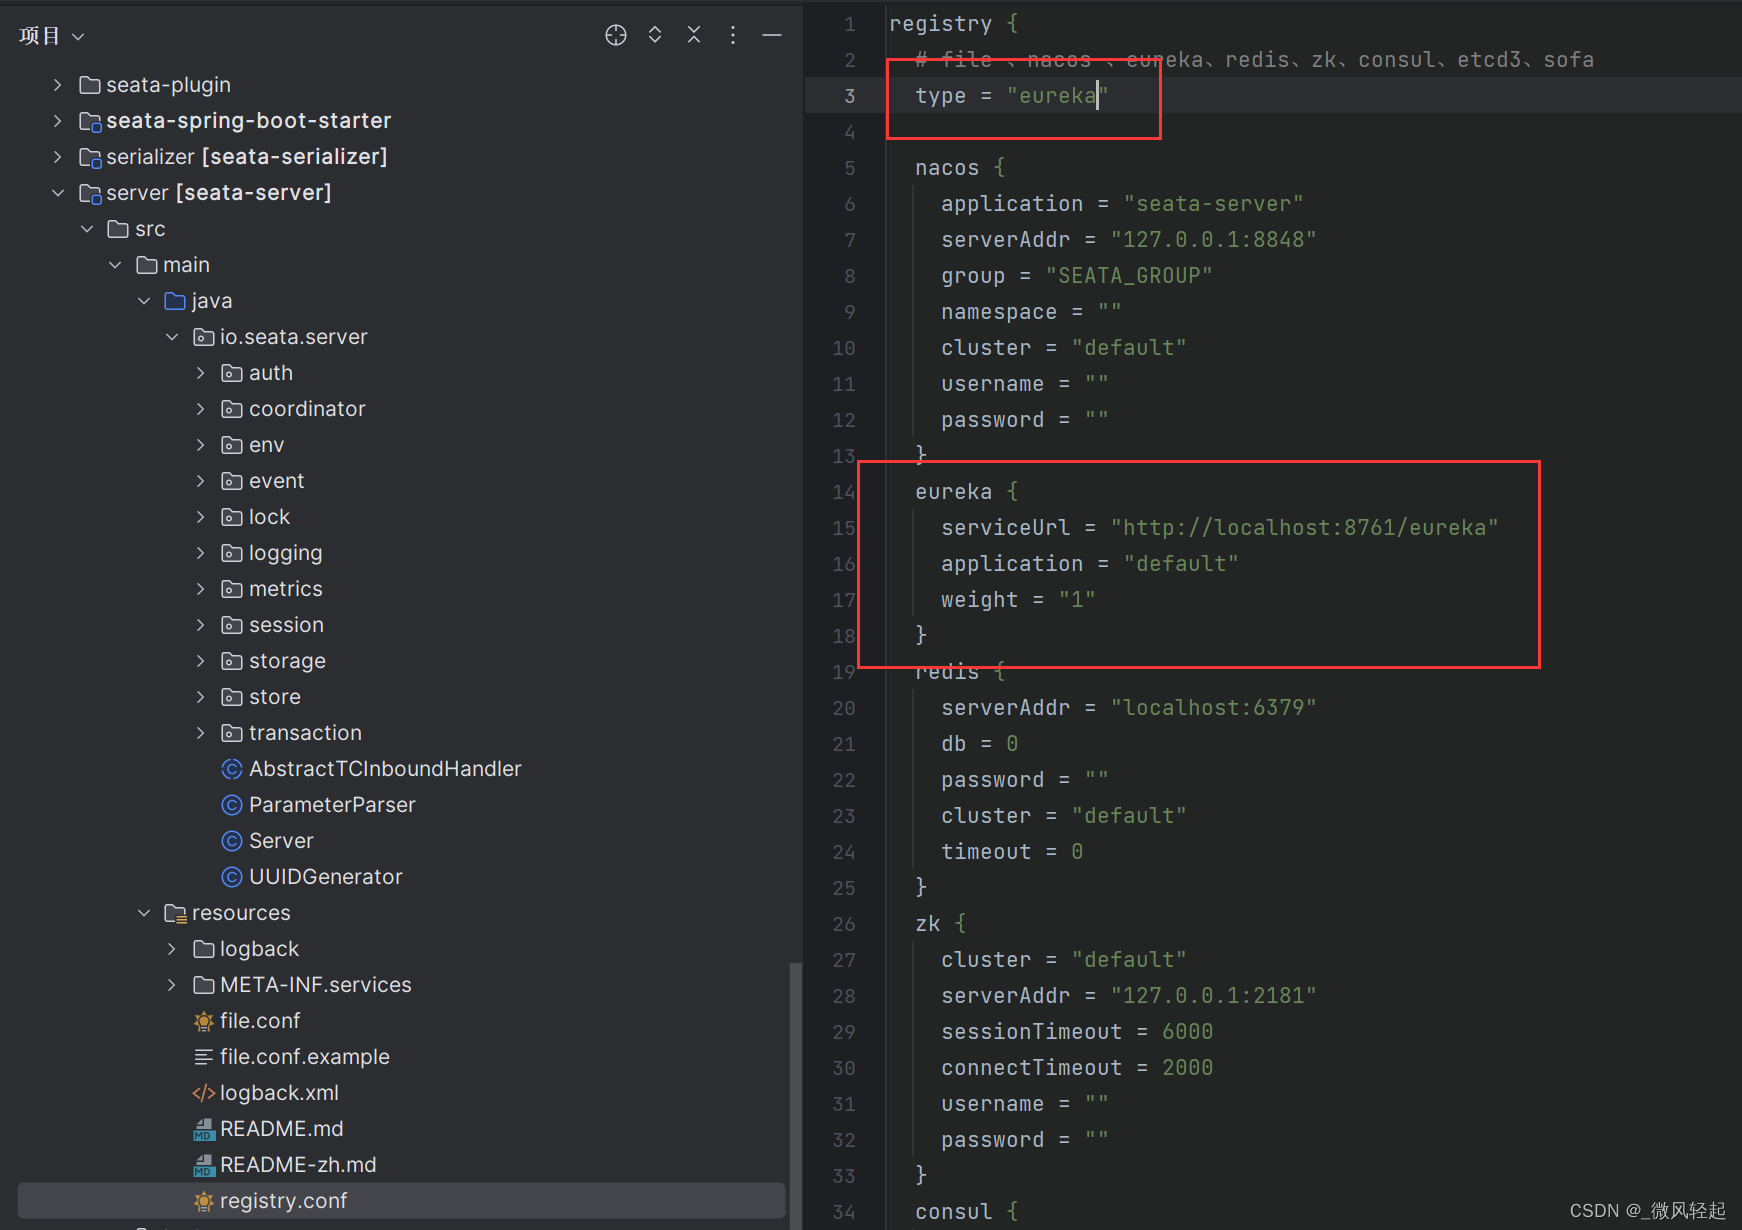Select the transaction package
1742x1230 pixels.
(x=306, y=733)
